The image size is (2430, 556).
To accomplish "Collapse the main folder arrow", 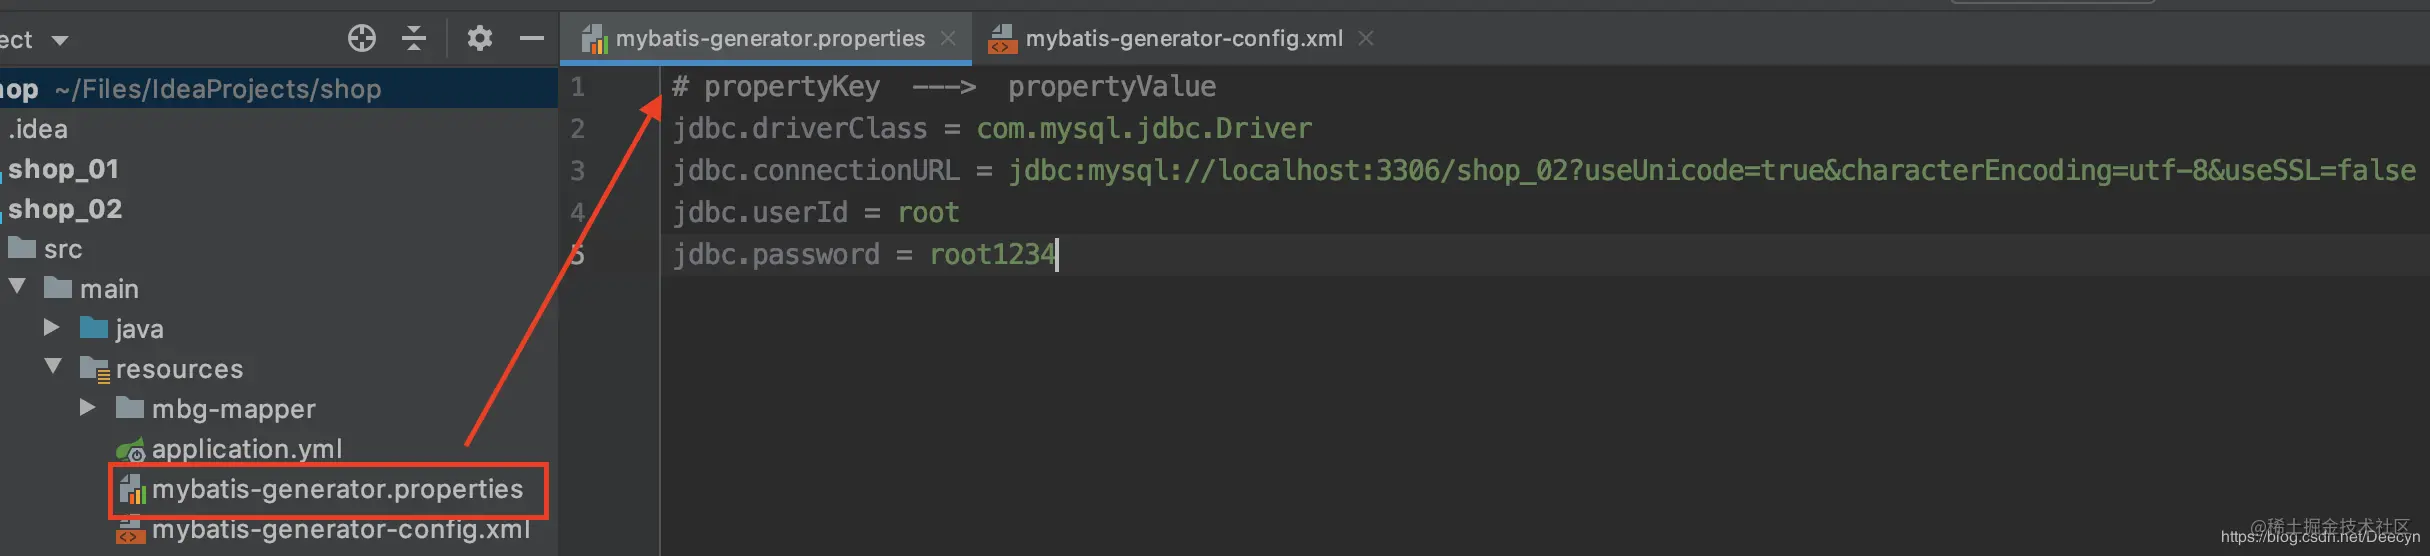I will tap(17, 287).
